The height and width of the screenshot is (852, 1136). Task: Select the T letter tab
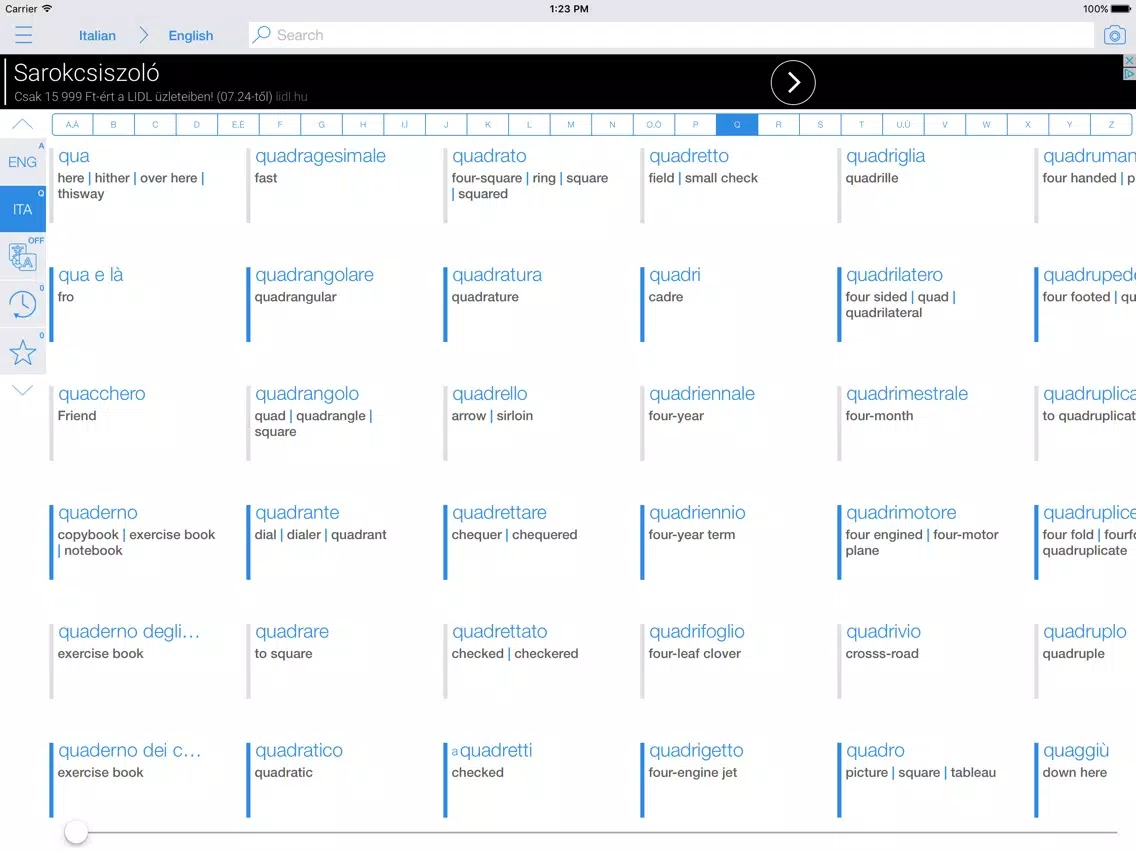(861, 125)
